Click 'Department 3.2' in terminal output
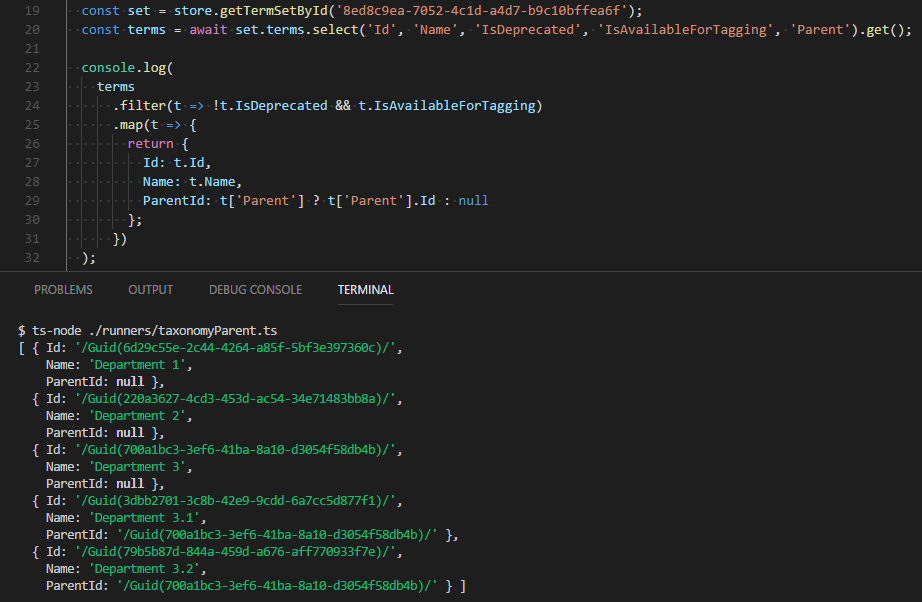922x602 pixels. 144,569
